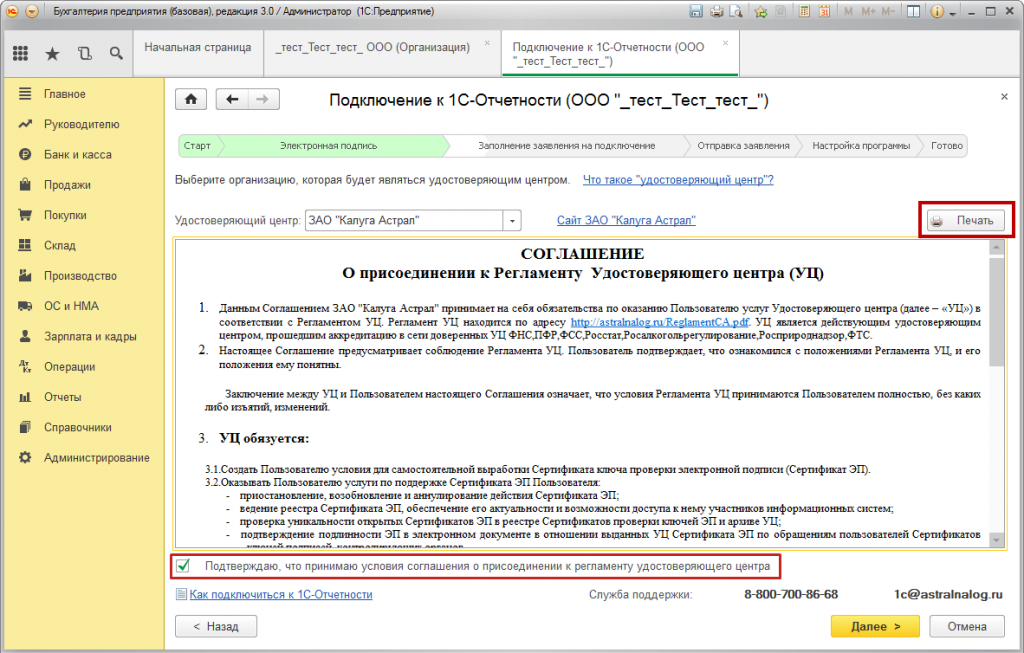Click the Справочники books icon
This screenshot has height=653, width=1024.
coord(25,427)
